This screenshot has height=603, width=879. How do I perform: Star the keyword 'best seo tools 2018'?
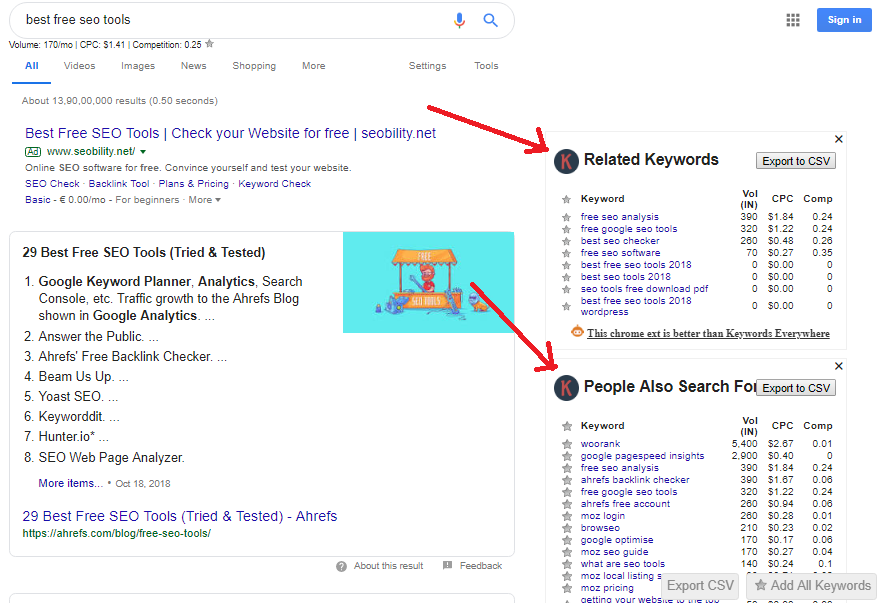567,277
